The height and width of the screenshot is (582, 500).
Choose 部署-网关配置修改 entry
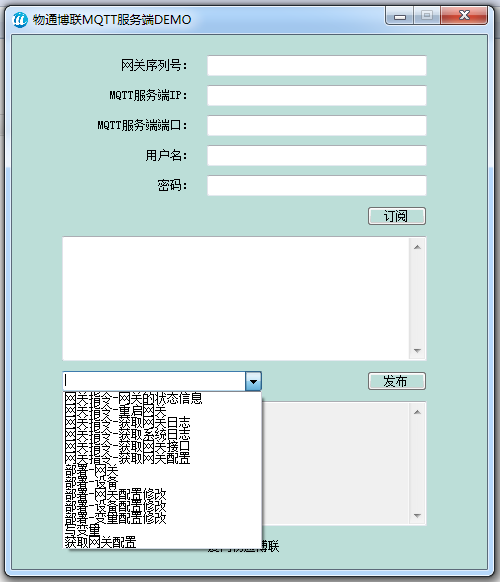(162, 494)
